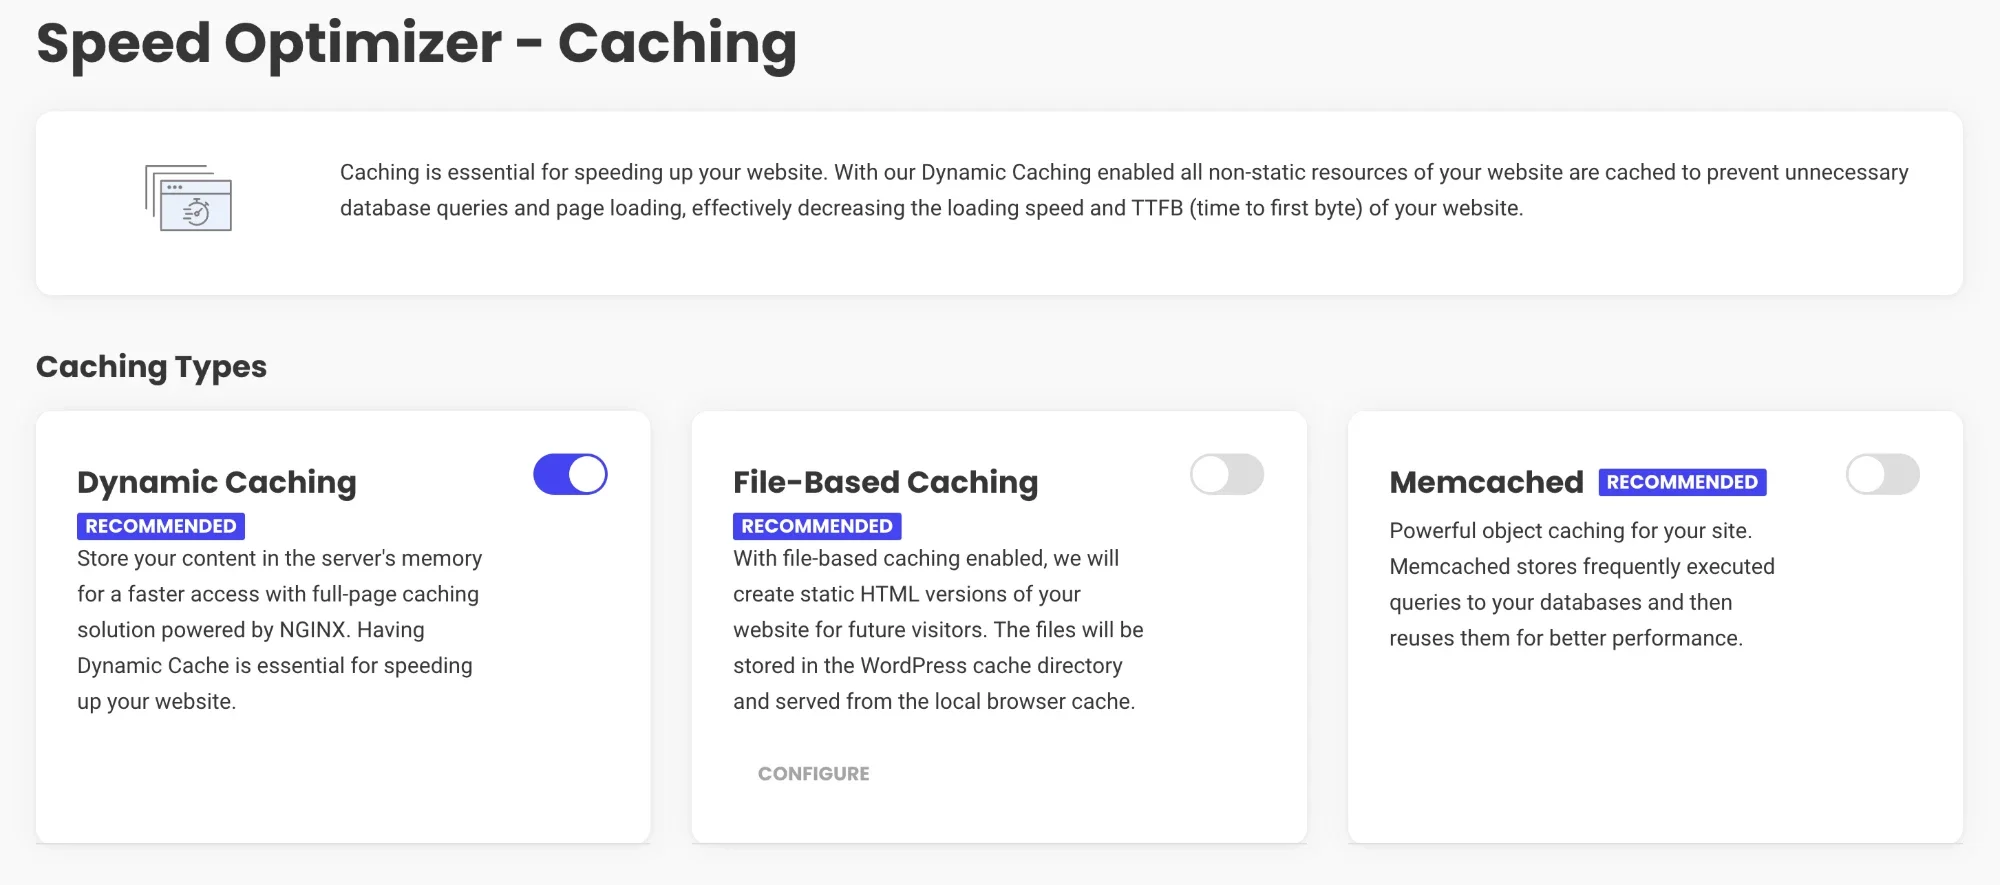Click the text 'Store your content in the server's memory'
The height and width of the screenshot is (885, 2000).
click(x=280, y=558)
